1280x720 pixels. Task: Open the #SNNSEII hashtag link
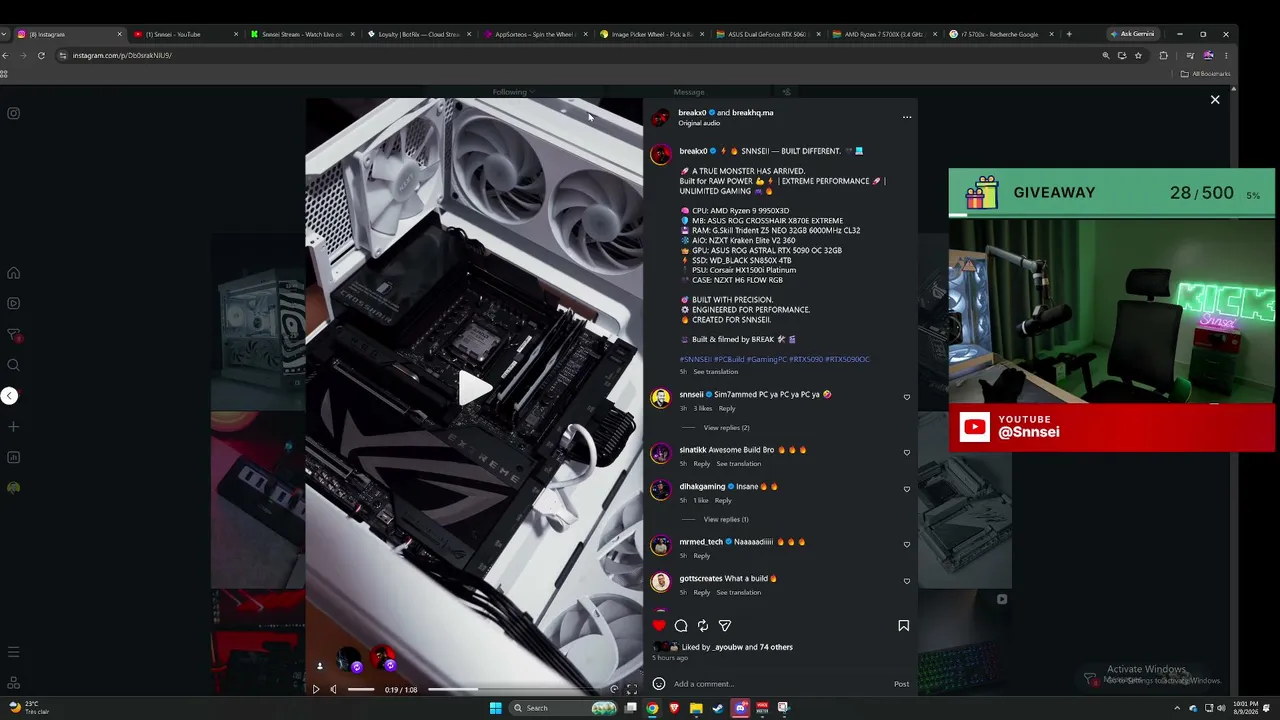[695, 359]
